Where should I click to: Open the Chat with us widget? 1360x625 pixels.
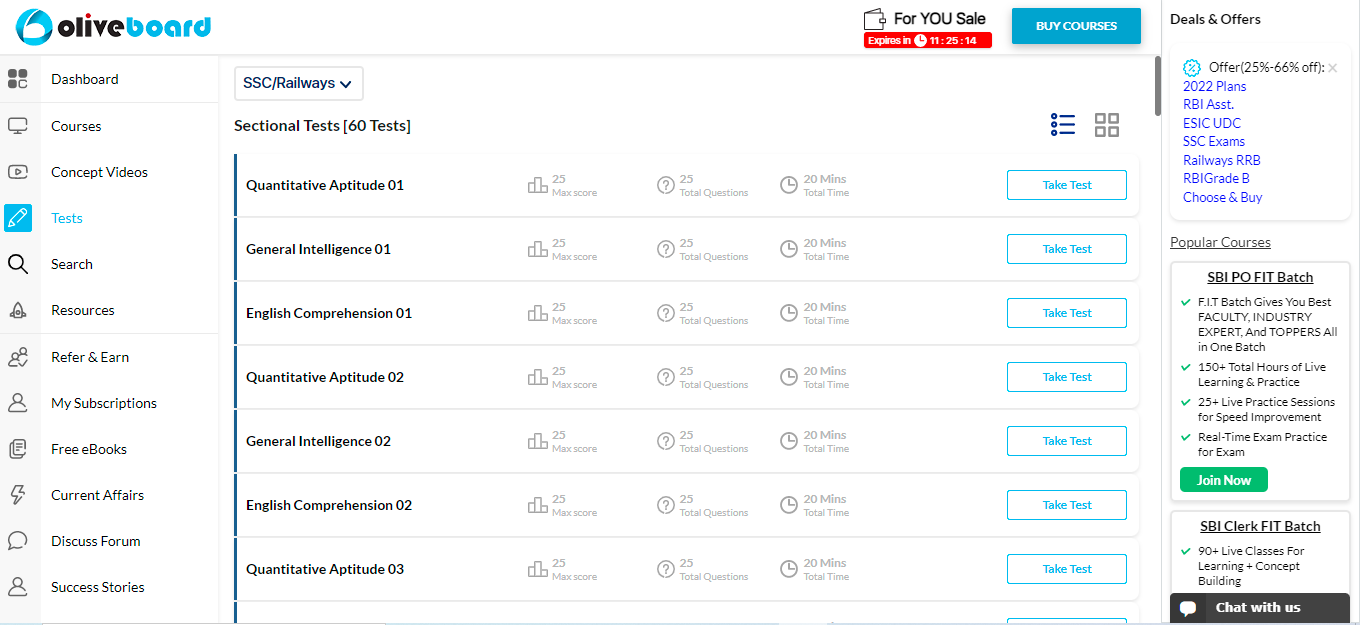1260,608
